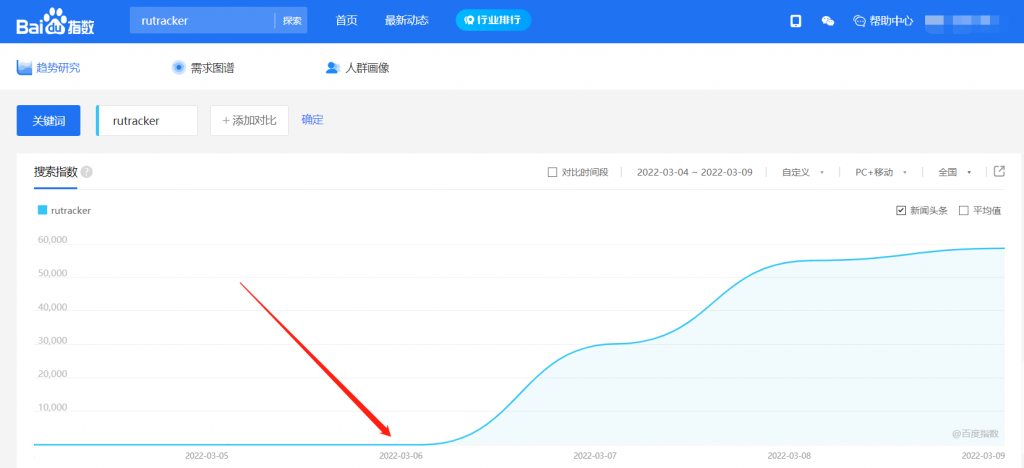Click the 2022-03-07 axis label
The width and height of the screenshot is (1024, 468).
click(x=595, y=455)
